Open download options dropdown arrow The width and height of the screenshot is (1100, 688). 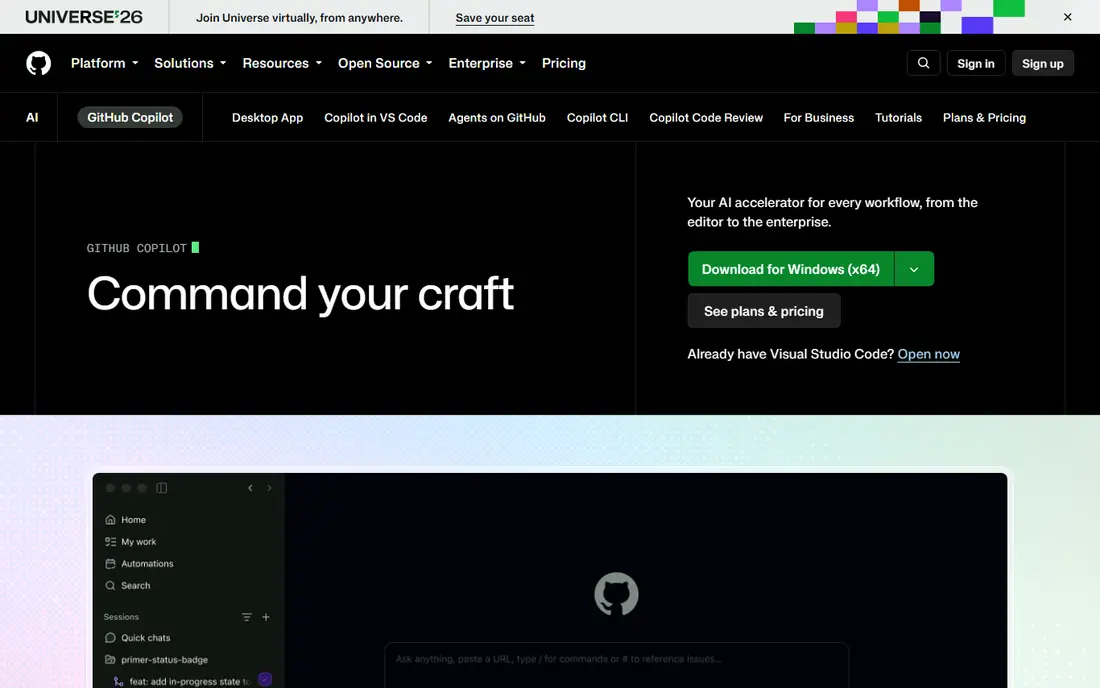[x=914, y=269]
